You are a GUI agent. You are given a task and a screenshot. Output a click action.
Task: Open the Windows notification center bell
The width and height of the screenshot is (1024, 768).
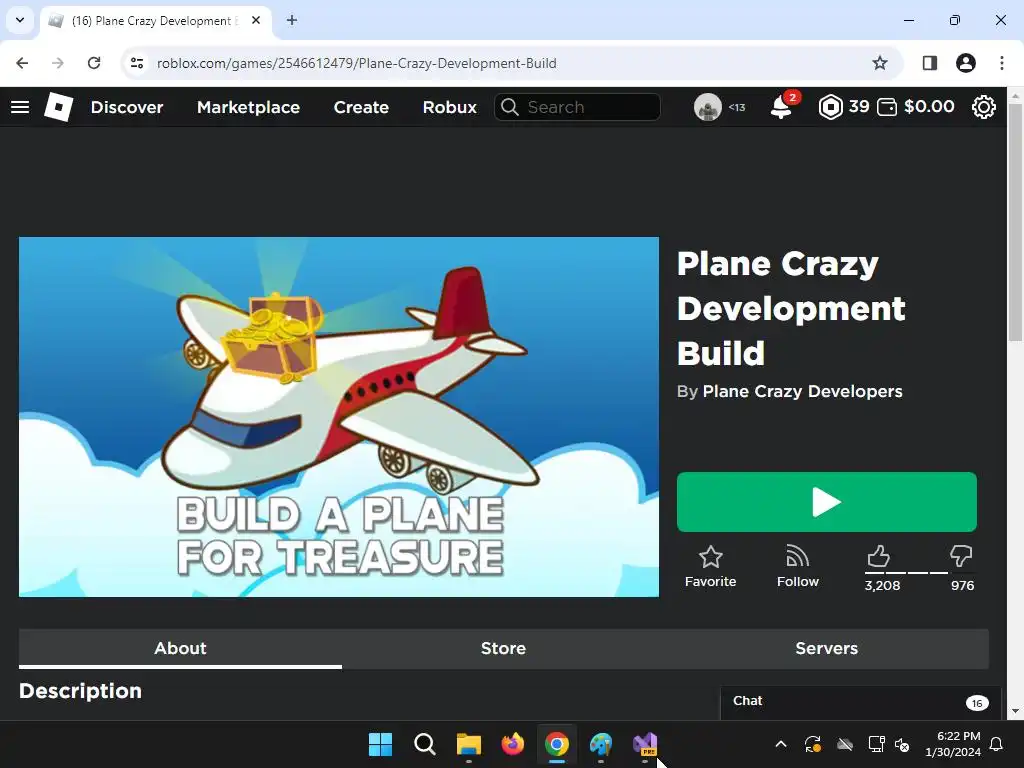997,744
